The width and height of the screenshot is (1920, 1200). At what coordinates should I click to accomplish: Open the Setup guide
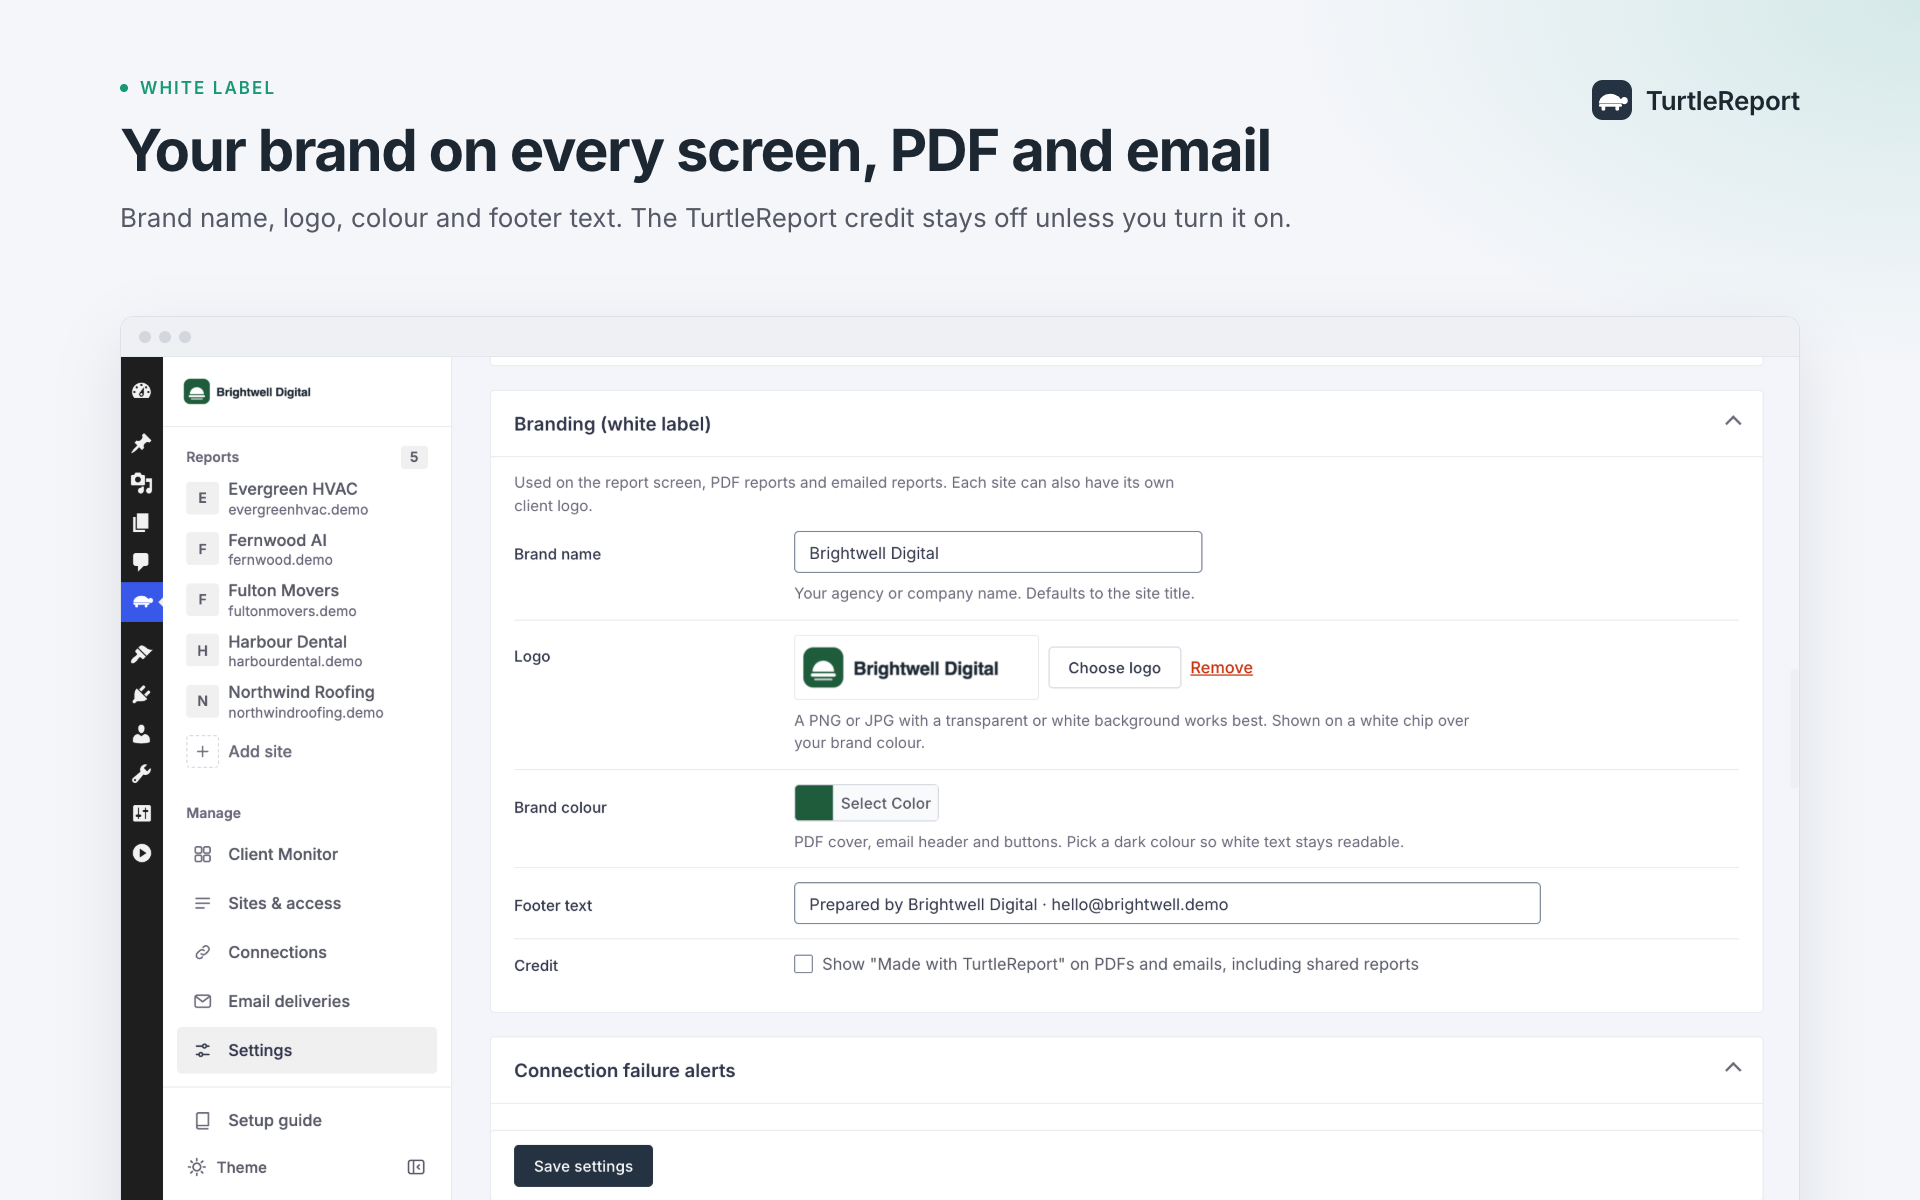(x=307, y=1120)
